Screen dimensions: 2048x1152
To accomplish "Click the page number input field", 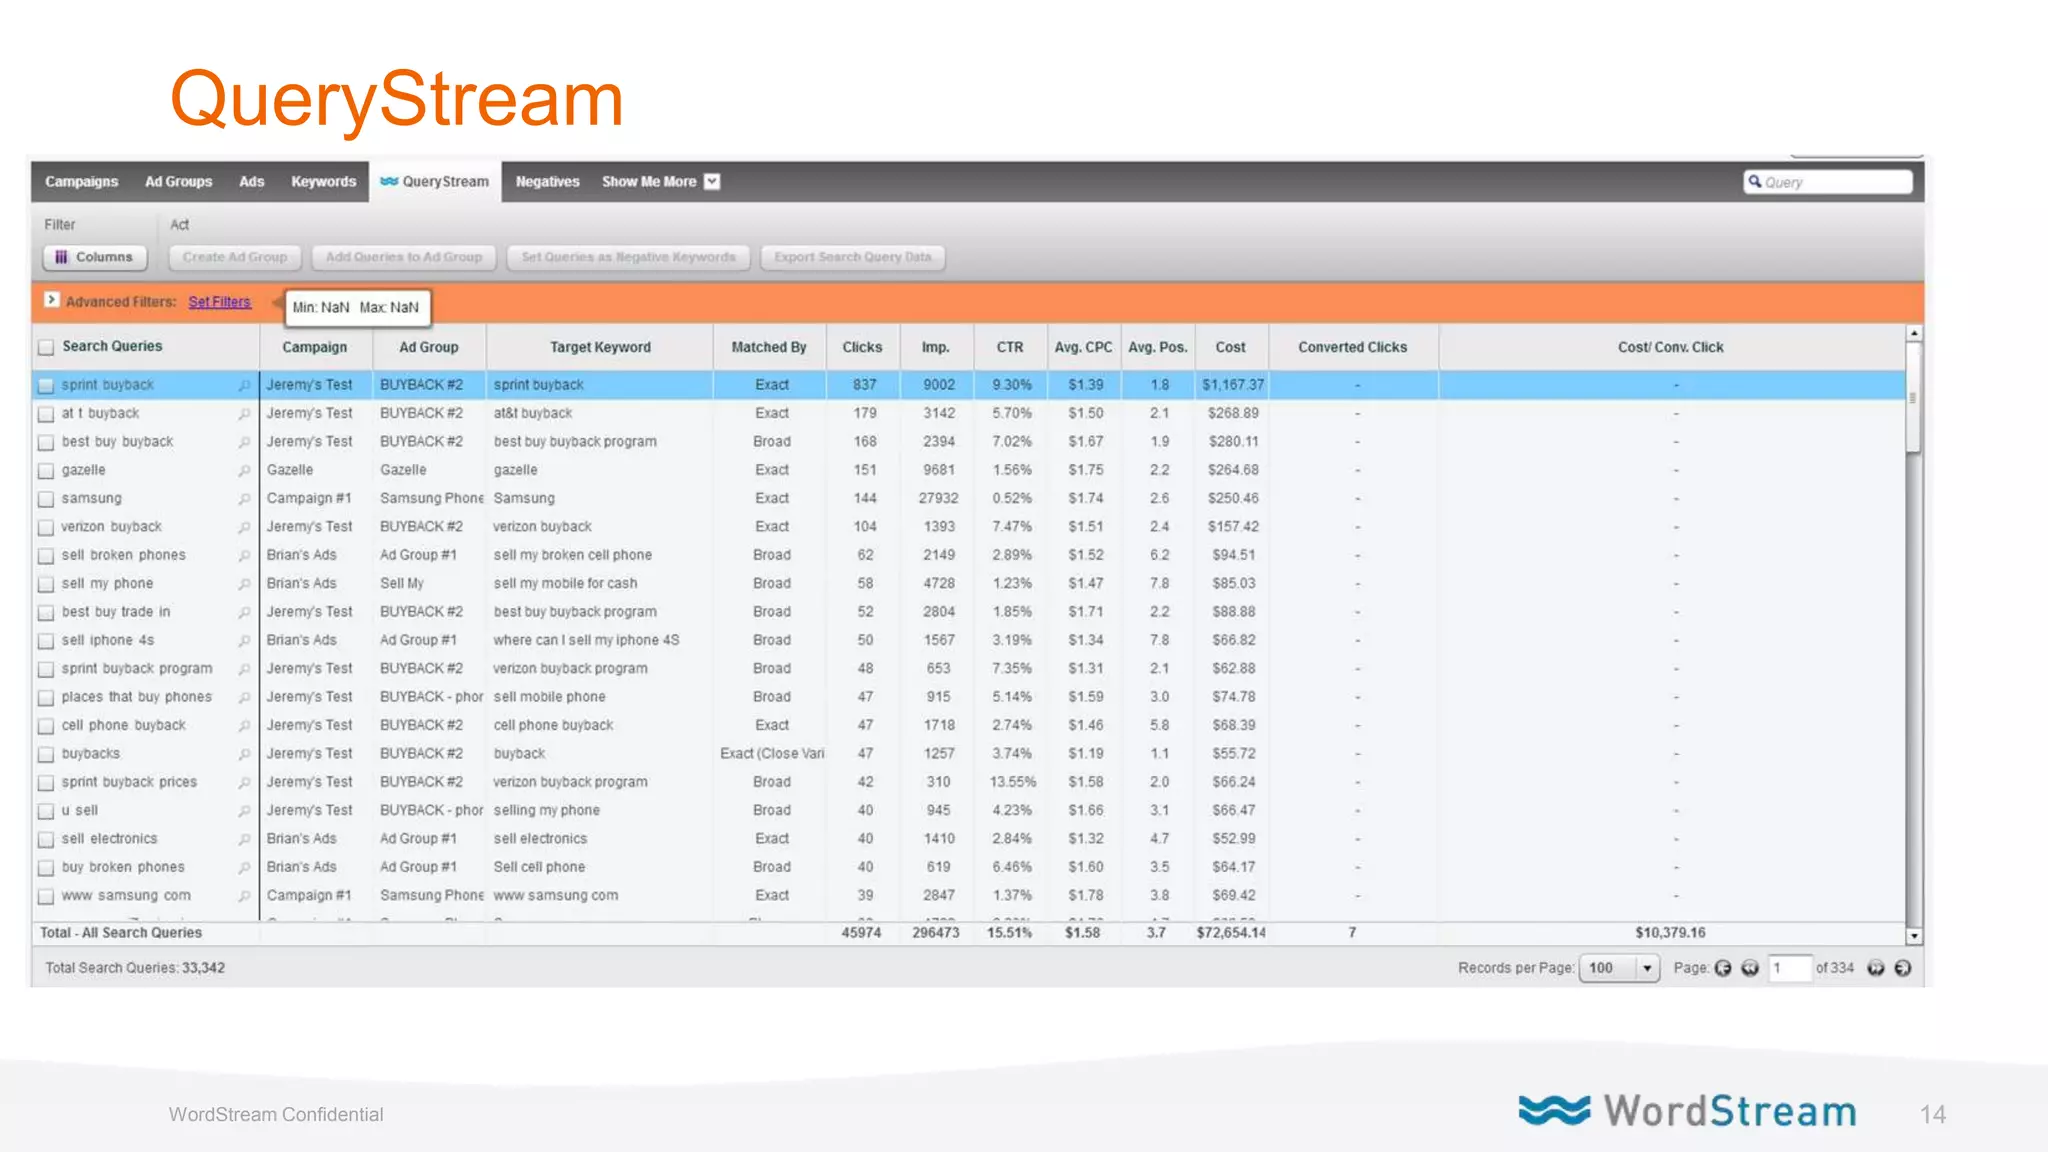I will (x=1790, y=968).
